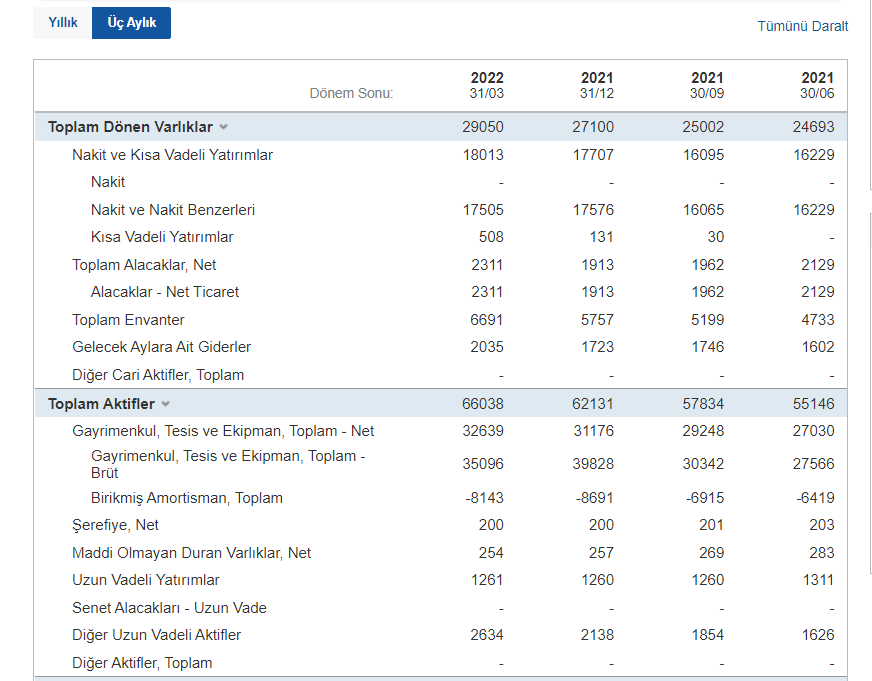Select the 2021 31/12 column header
The width and height of the screenshot is (872, 681).
(597, 85)
